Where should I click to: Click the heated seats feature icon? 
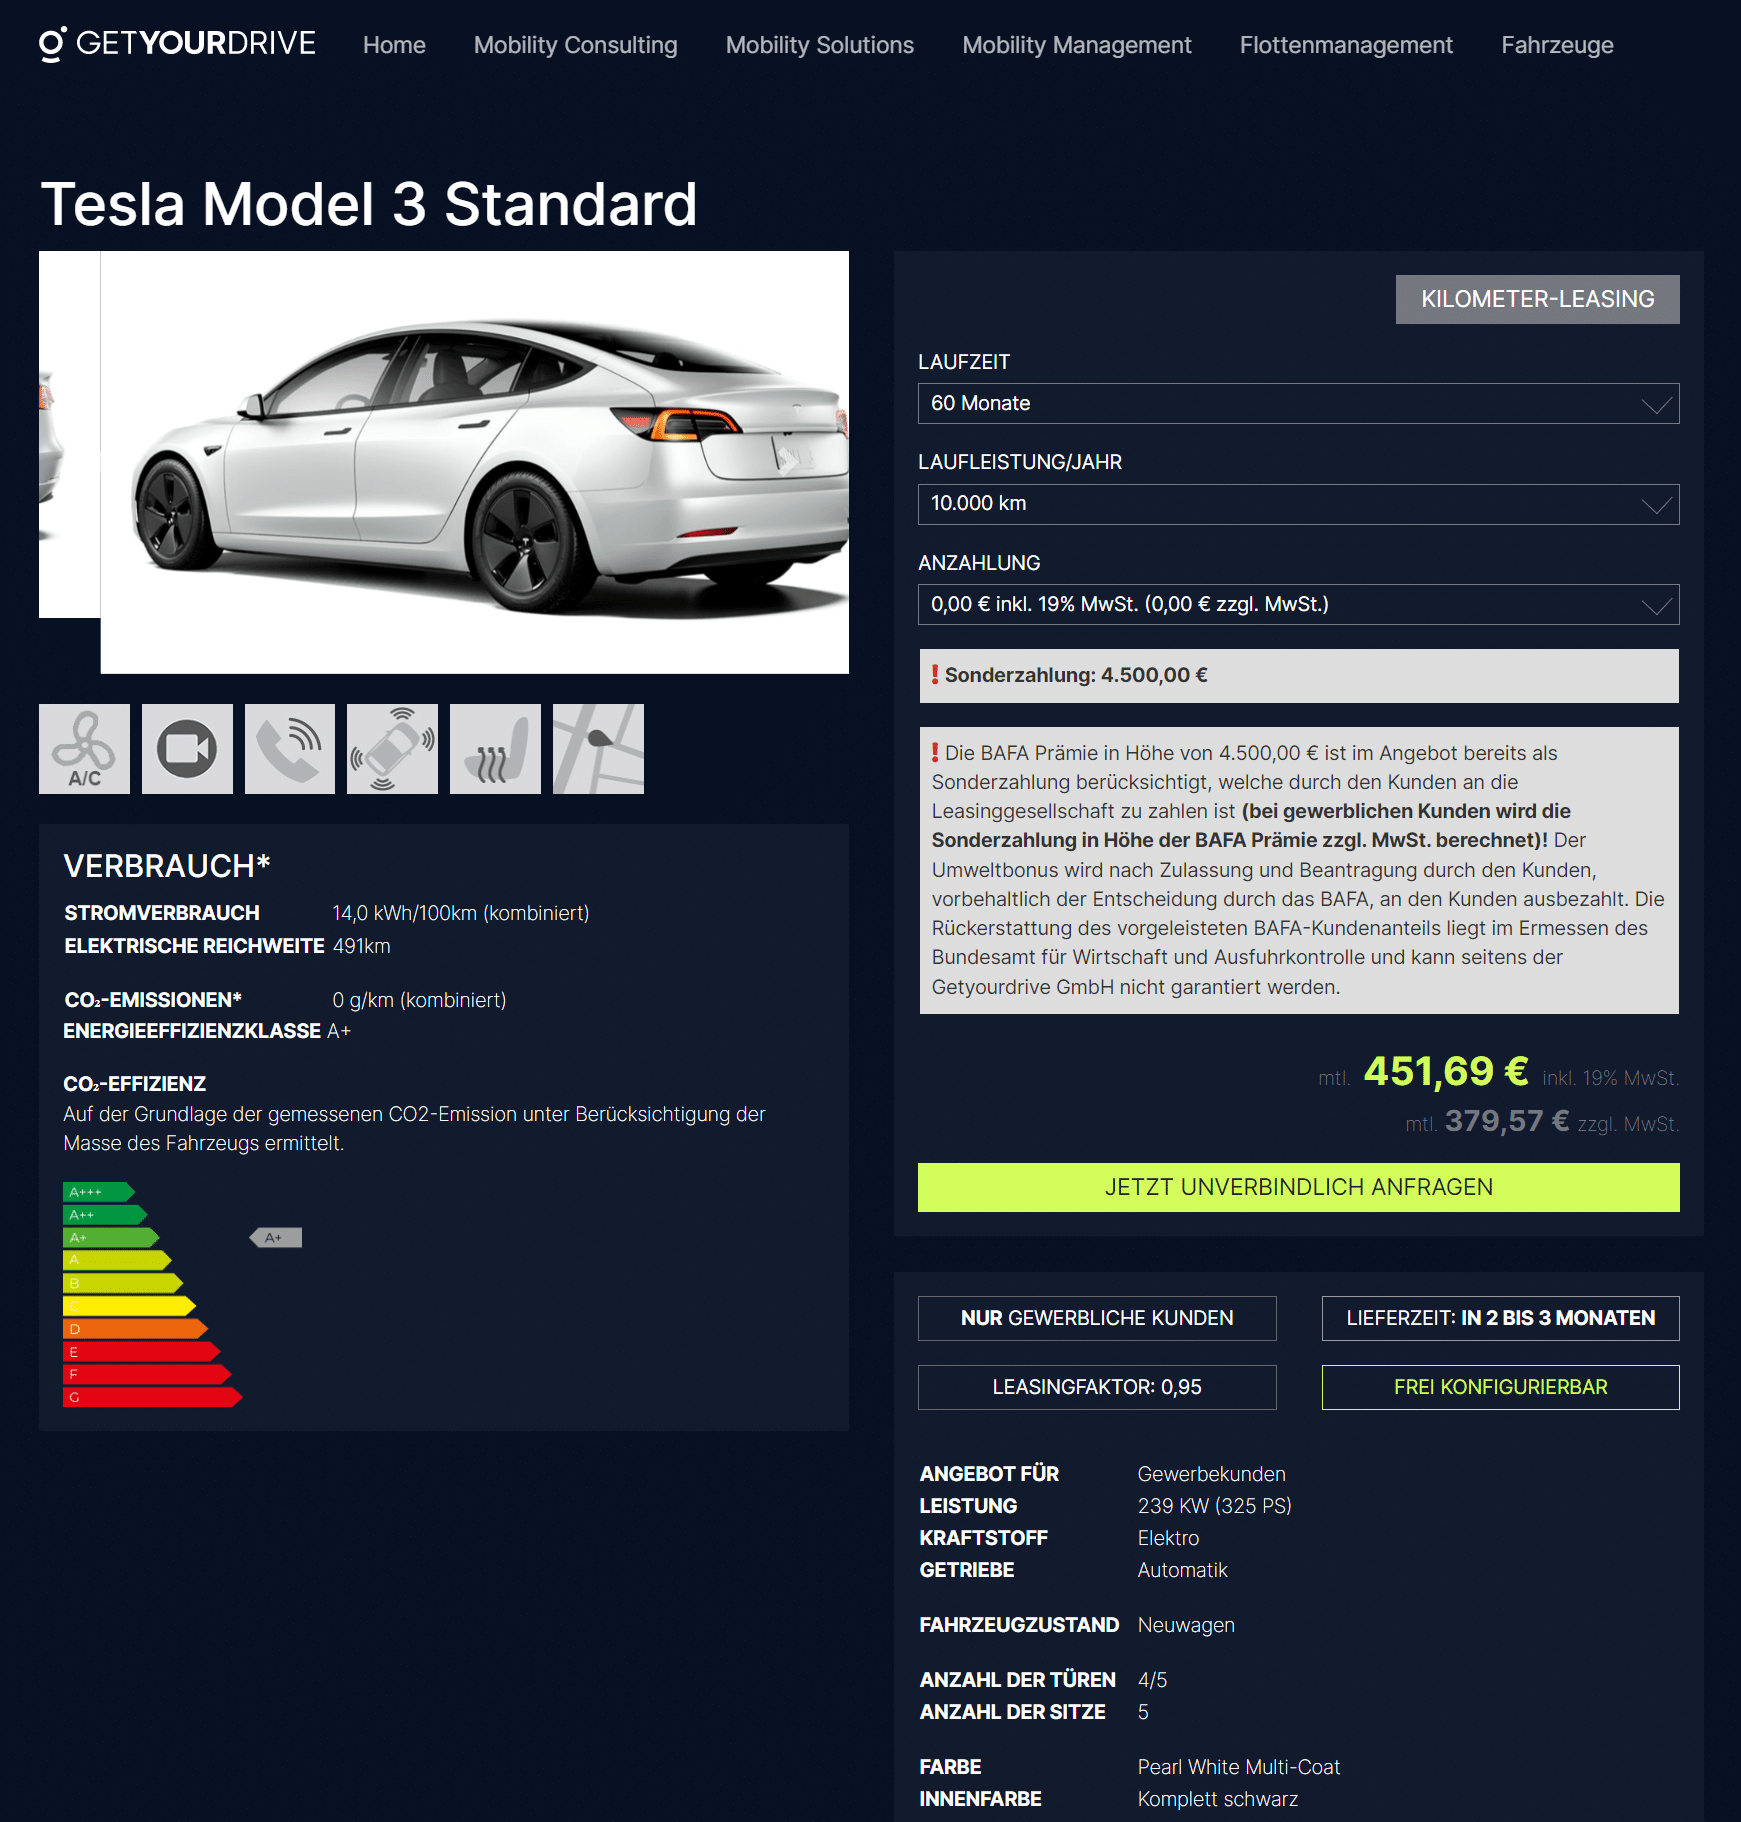(x=495, y=749)
